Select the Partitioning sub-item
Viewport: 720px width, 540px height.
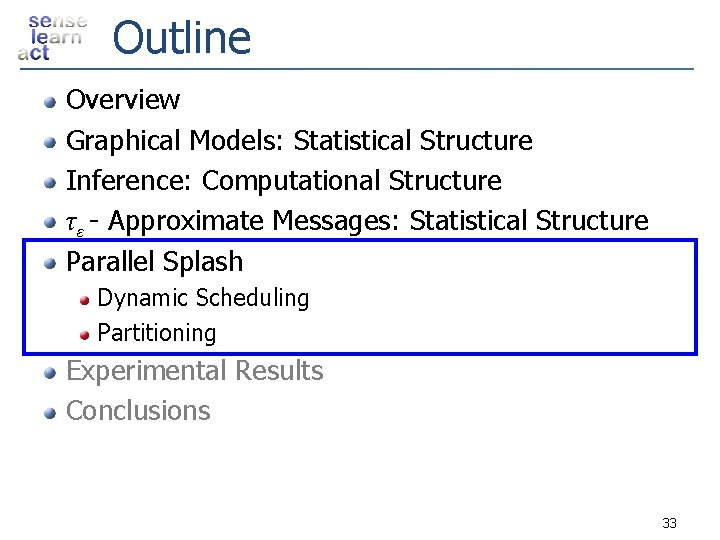coord(156,333)
